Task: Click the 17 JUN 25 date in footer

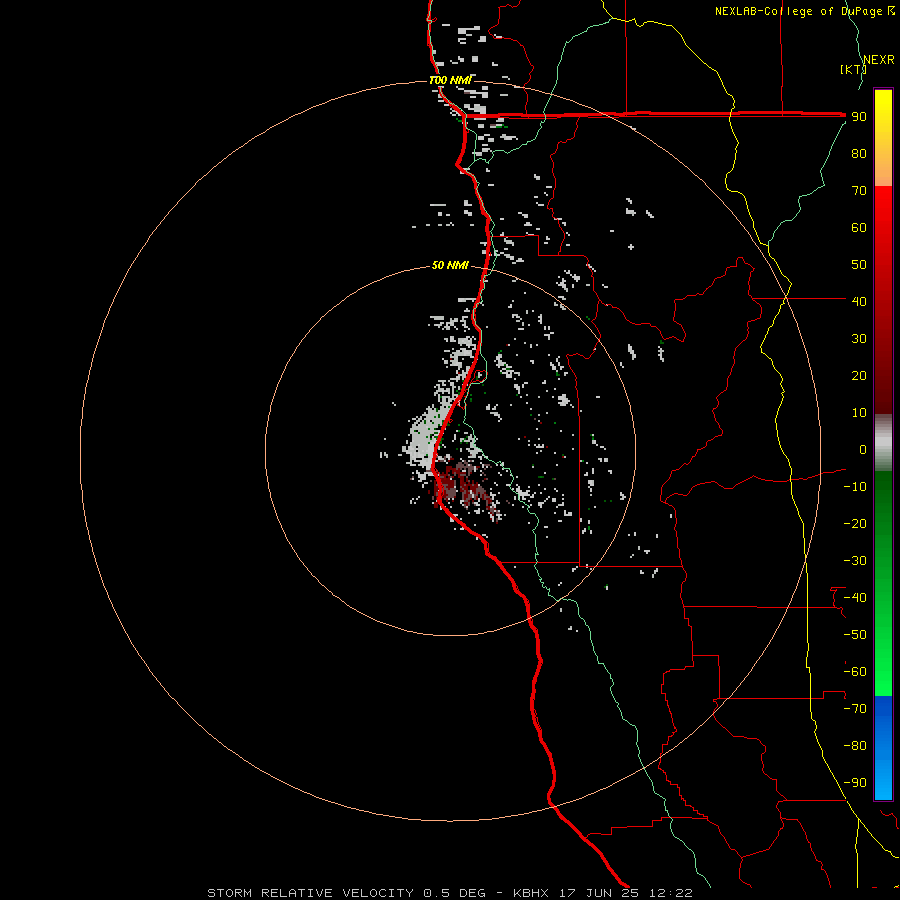Action: pos(599,893)
